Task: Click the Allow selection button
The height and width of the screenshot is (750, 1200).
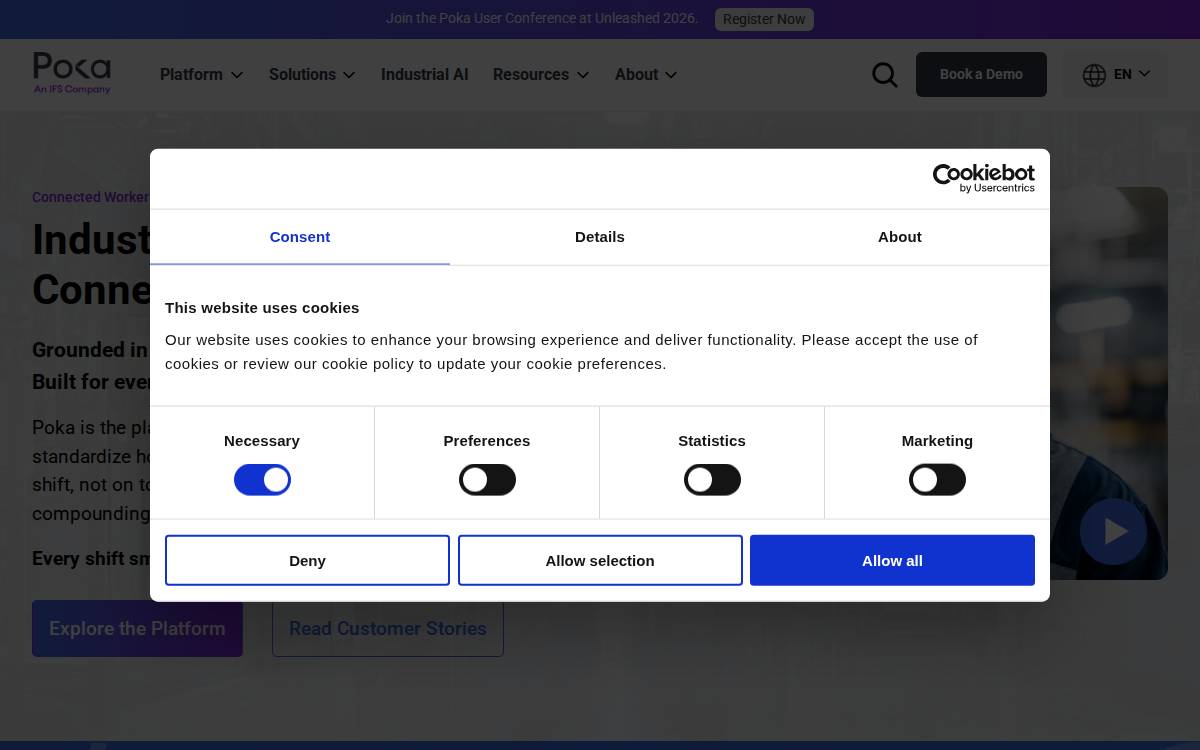Action: [x=600, y=560]
